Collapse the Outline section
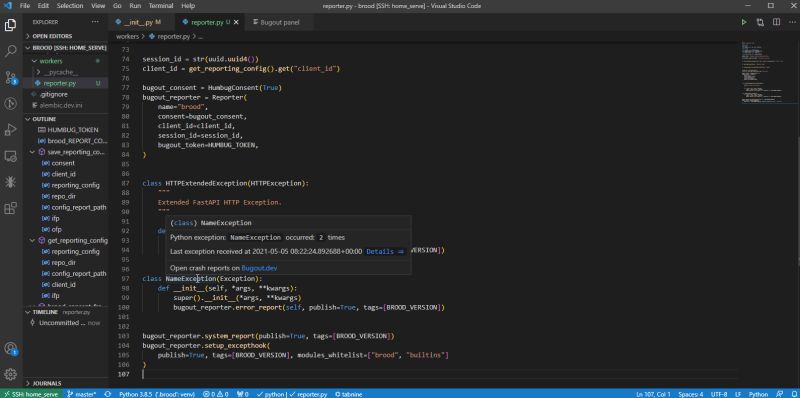 coord(65,119)
